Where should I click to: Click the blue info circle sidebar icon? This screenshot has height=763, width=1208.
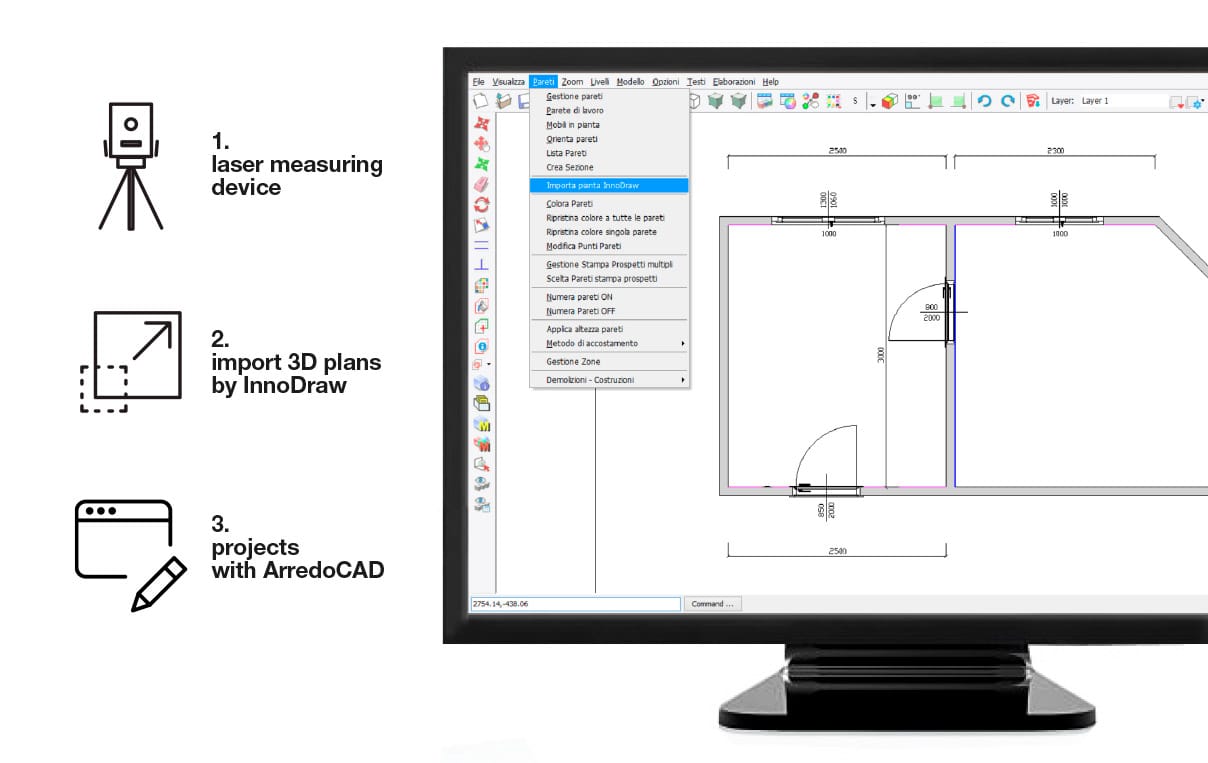481,346
